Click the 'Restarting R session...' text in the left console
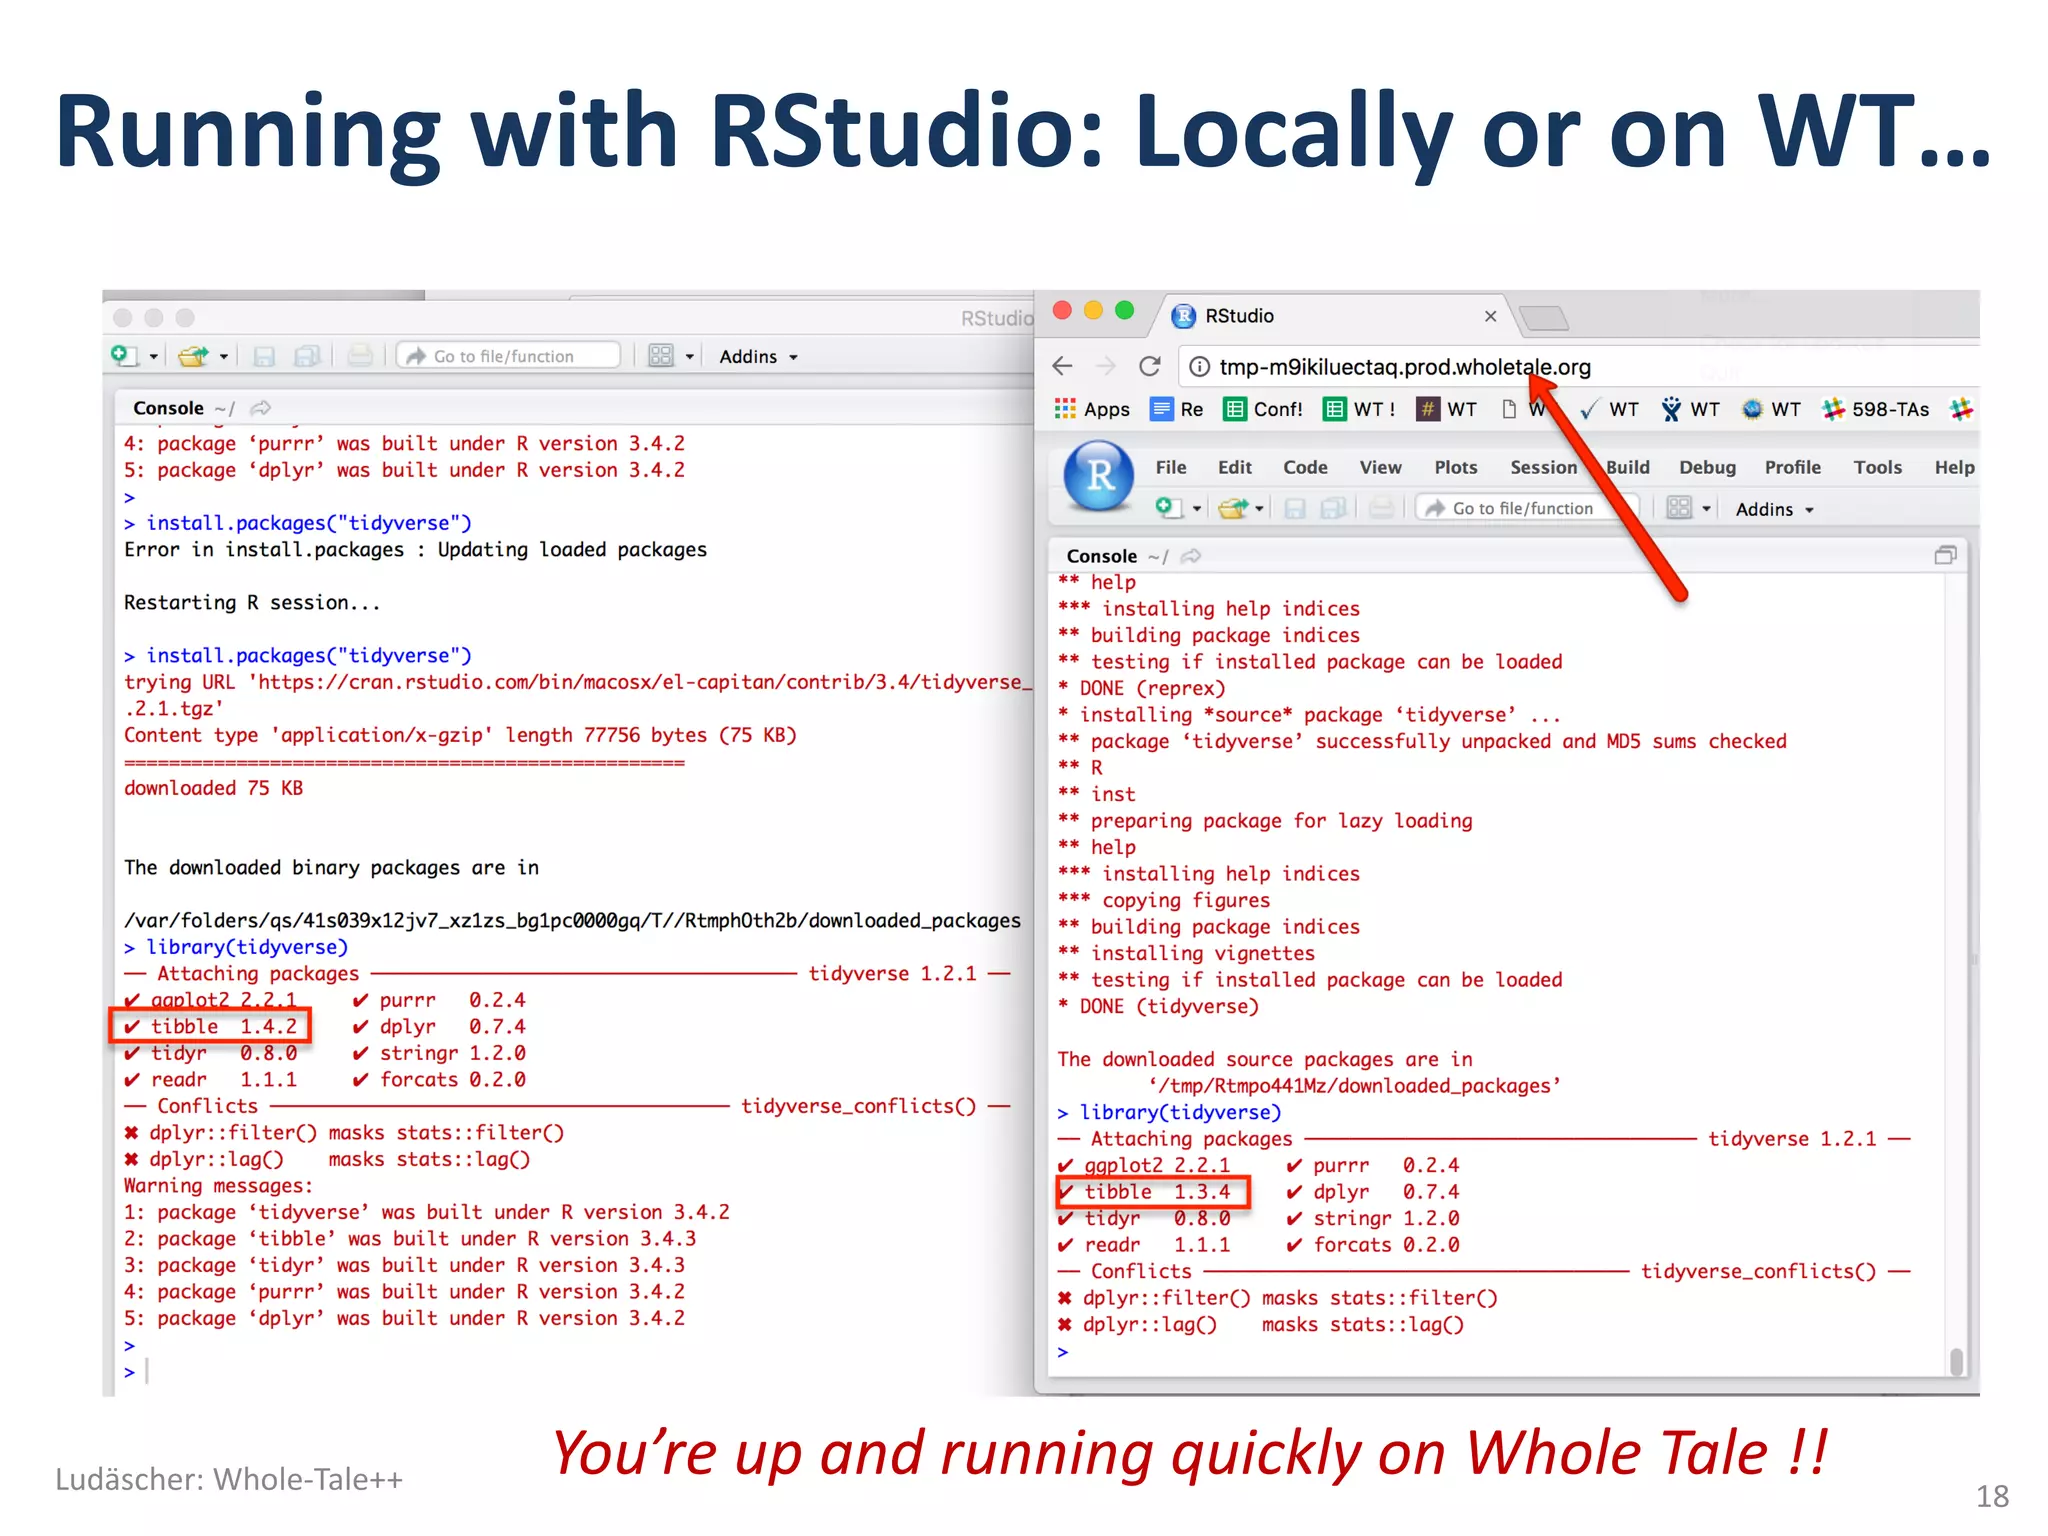 point(252,603)
